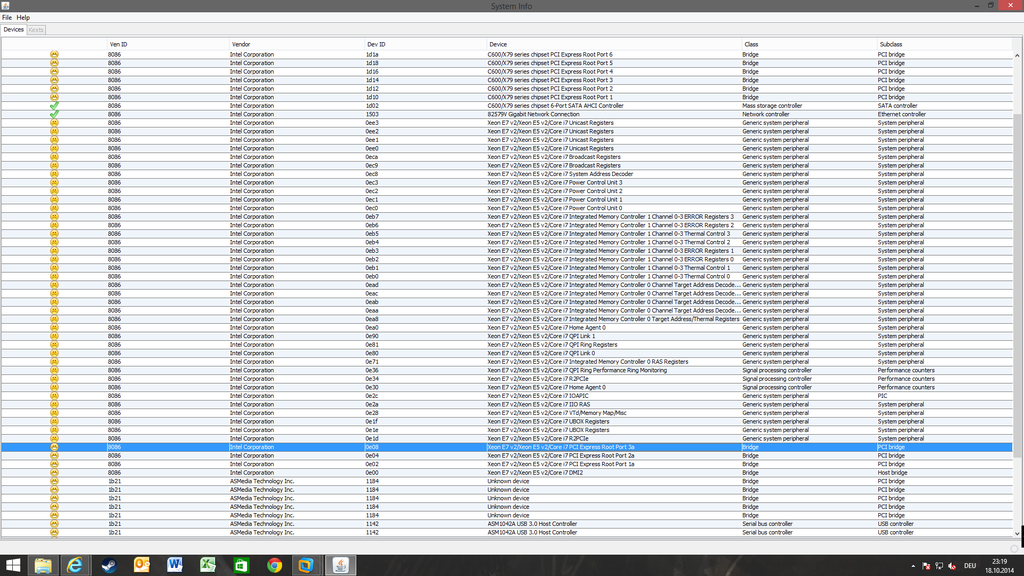This screenshot has width=1024, height=576.
Task: Open the File menu
Action: pyautogui.click(x=7, y=18)
